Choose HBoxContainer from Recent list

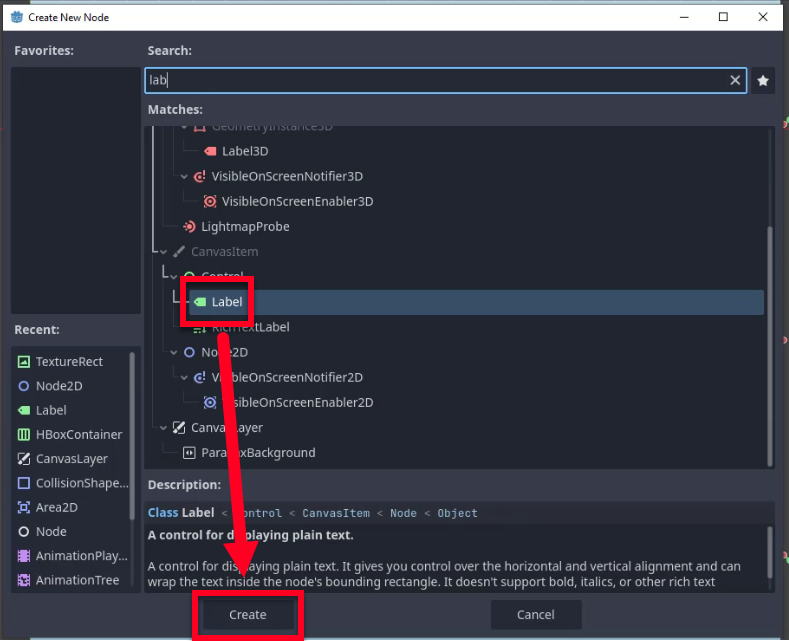coord(79,434)
